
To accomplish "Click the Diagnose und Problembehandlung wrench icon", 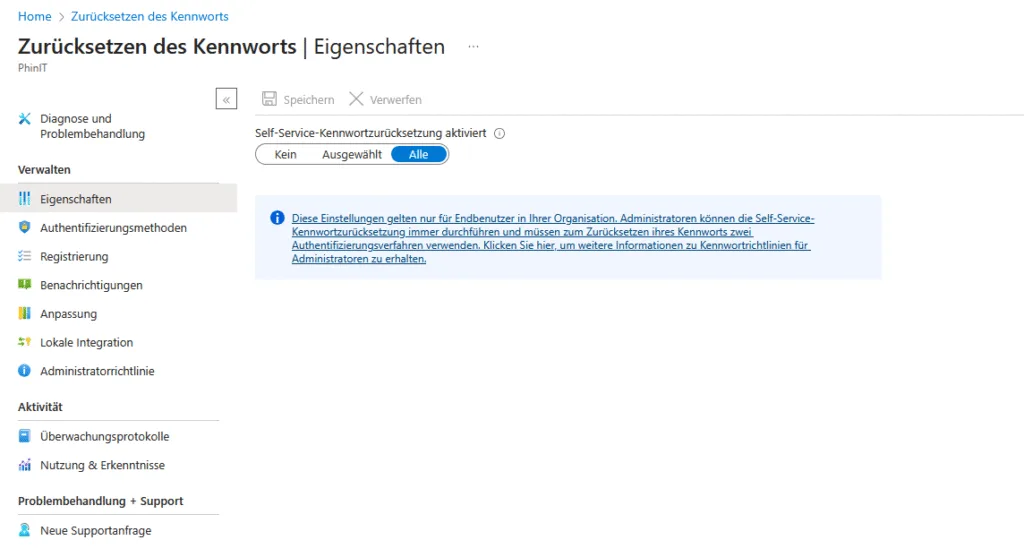I will (x=25, y=119).
